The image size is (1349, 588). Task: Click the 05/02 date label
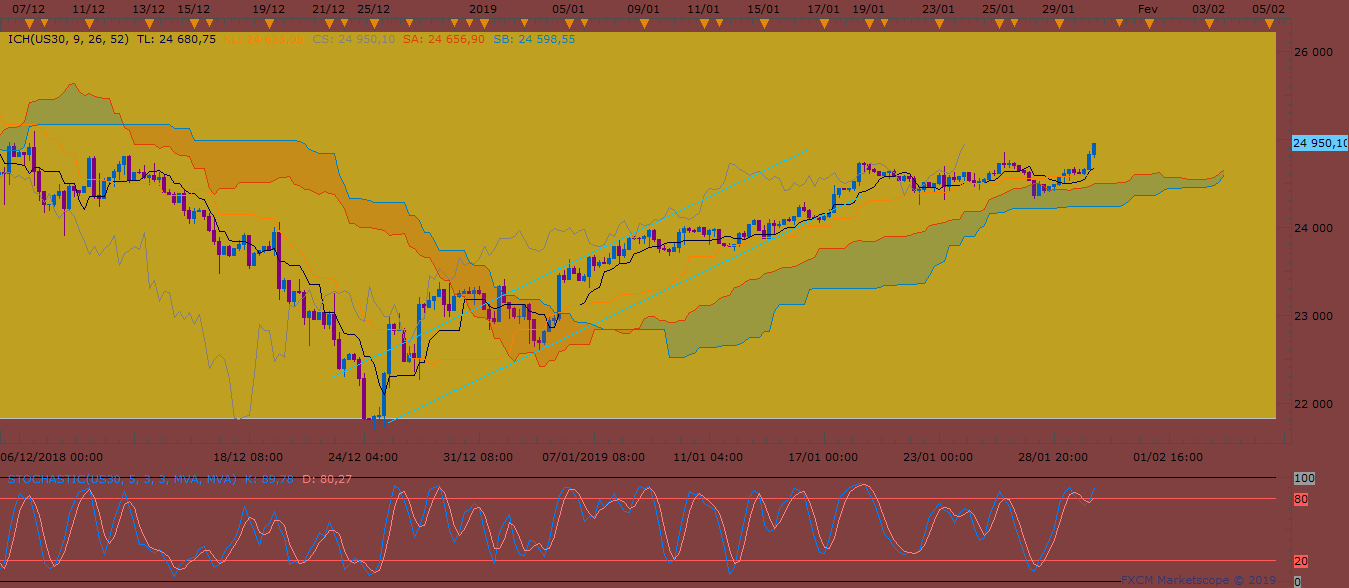click(x=1268, y=8)
